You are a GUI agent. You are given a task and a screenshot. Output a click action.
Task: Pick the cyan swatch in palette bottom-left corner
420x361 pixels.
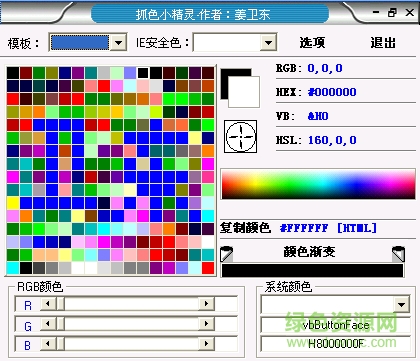(13, 268)
